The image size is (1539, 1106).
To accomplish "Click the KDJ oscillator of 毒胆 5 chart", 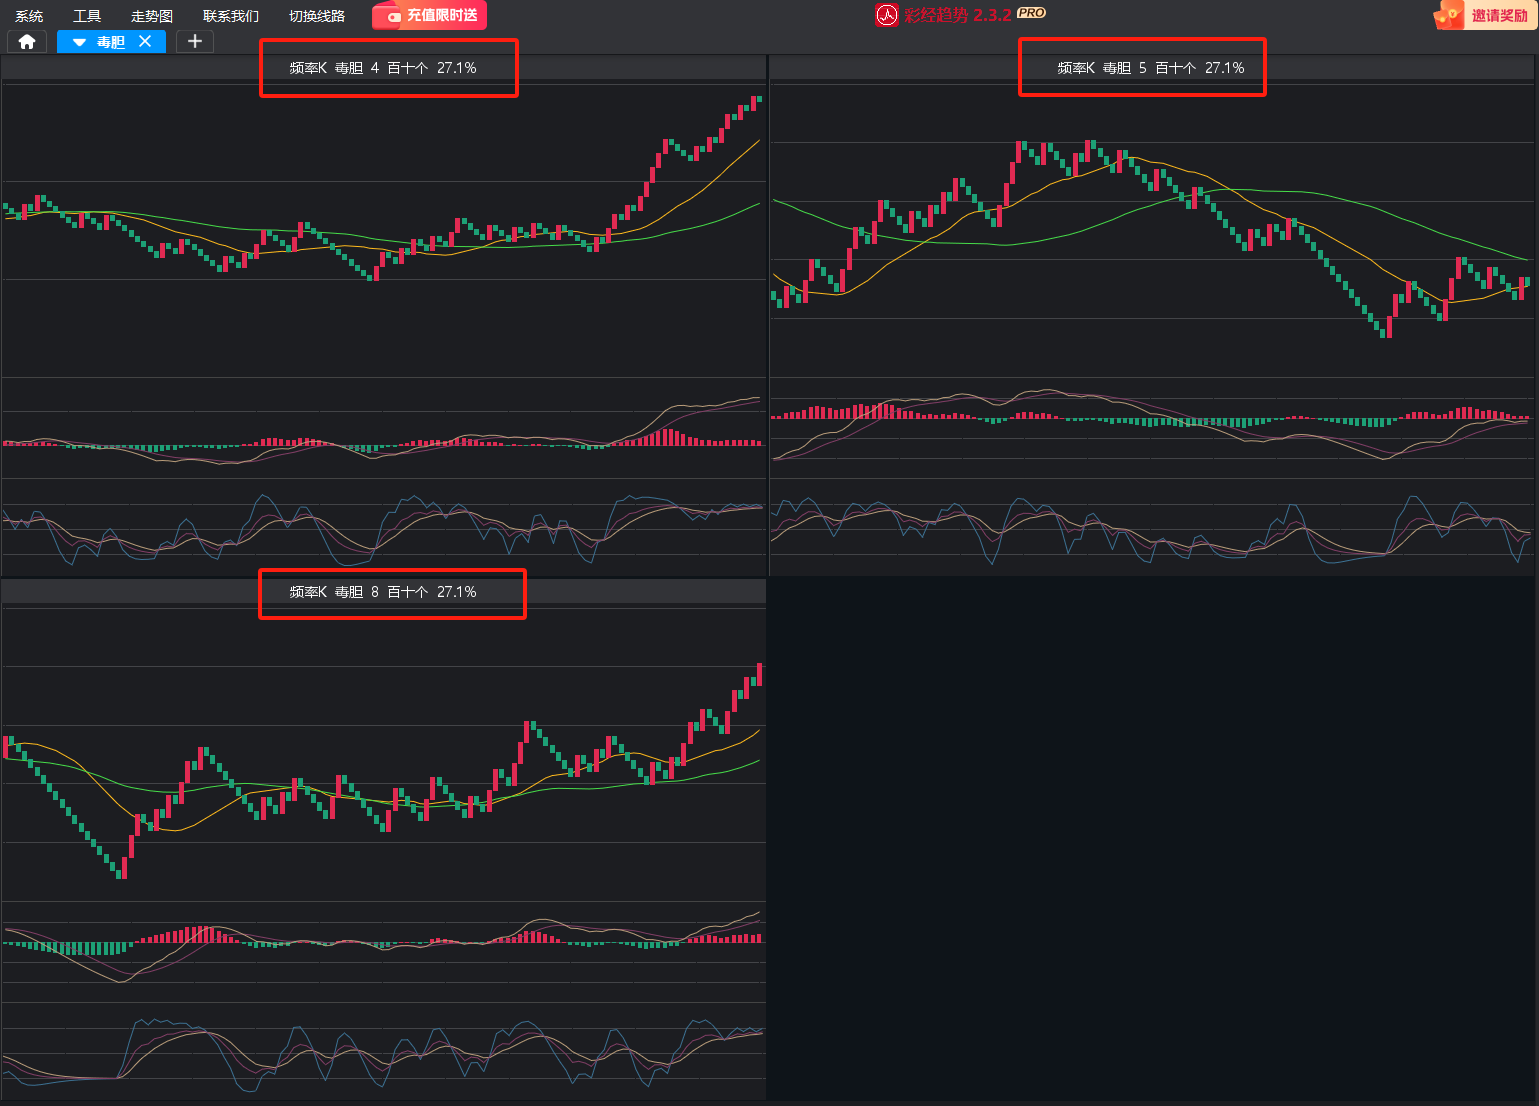I will coord(1151,527).
